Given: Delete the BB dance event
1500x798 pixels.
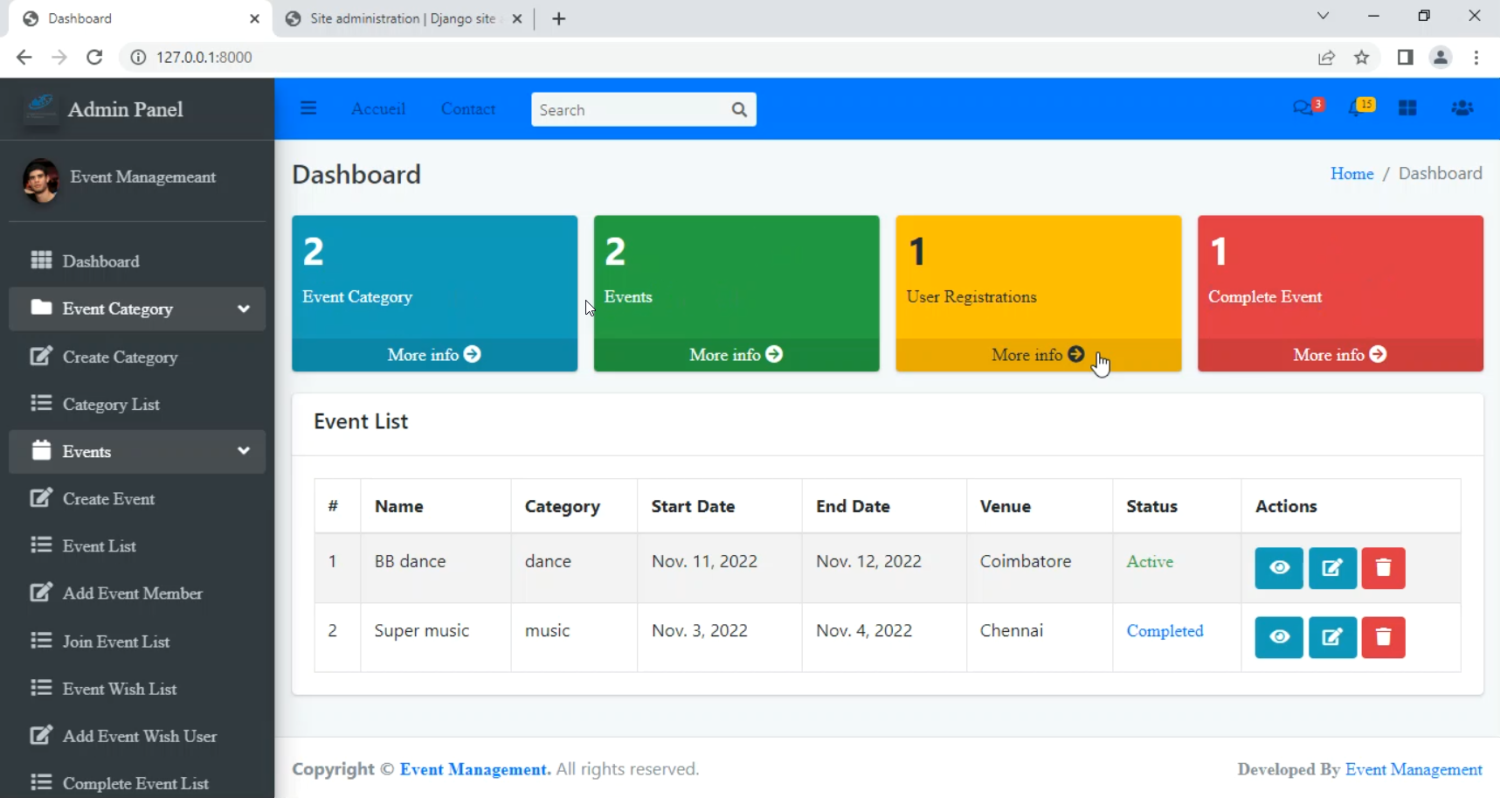Looking at the screenshot, I should [1383, 568].
